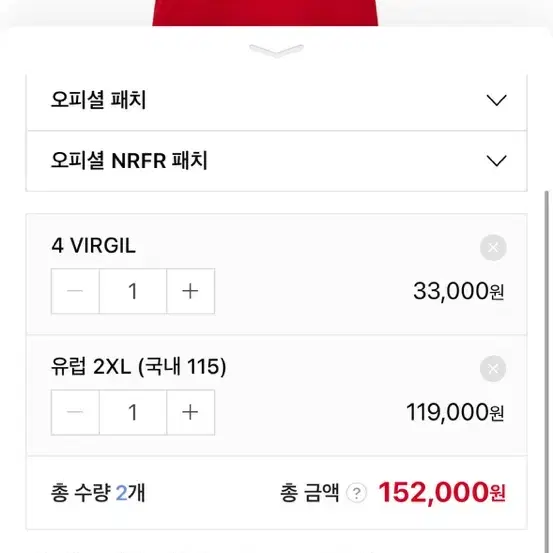Click the 119,000원 price of 유럽 2XL
The image size is (553, 553).
tap(455, 412)
